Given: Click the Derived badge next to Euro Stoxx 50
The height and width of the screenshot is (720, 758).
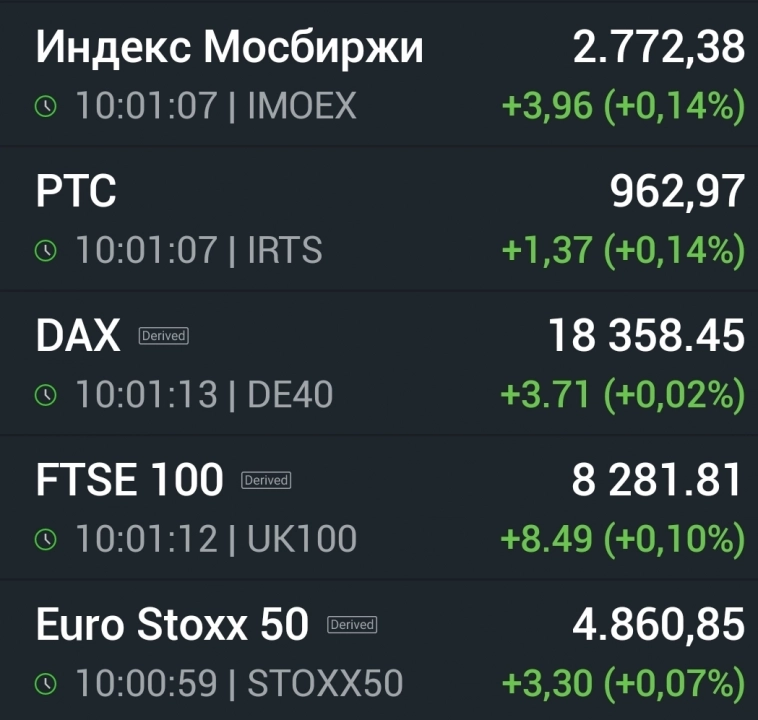Looking at the screenshot, I should pyautogui.click(x=352, y=625).
